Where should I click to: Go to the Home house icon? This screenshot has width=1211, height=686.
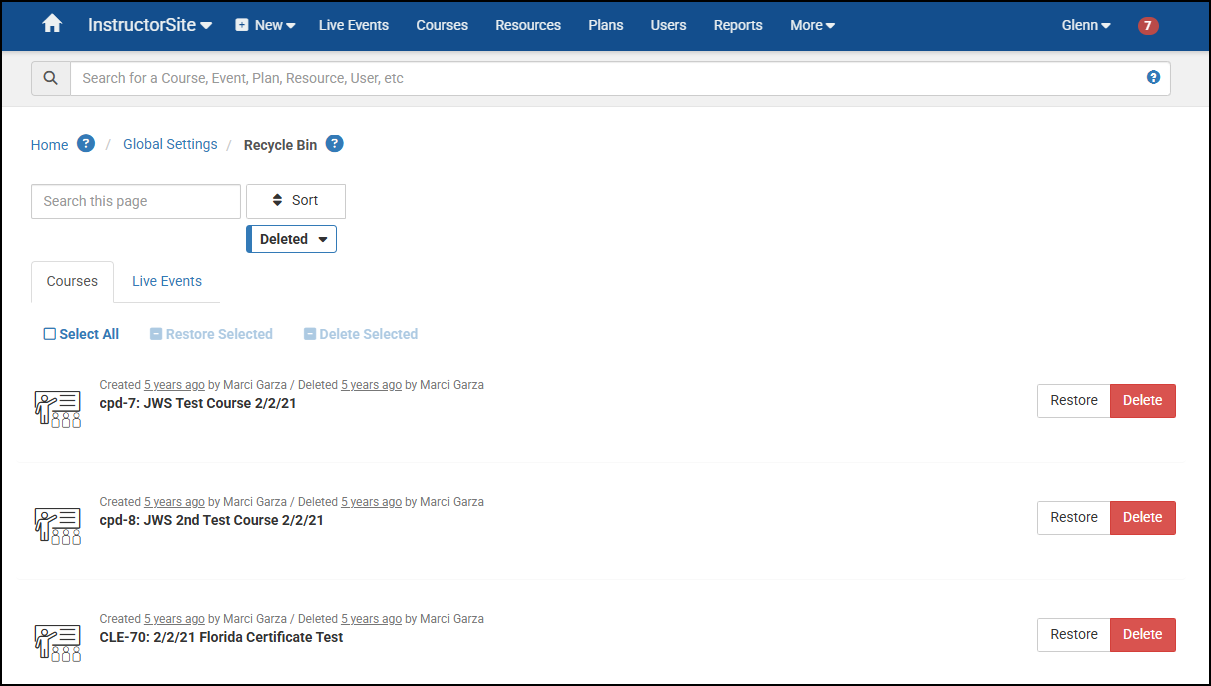[52, 24]
